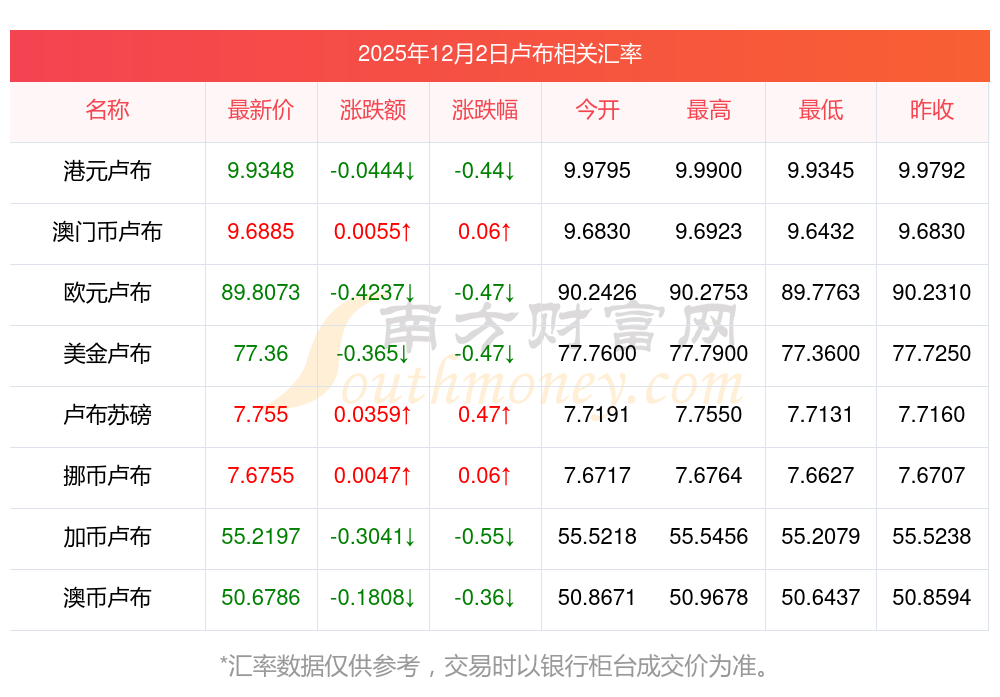
Task: Click 挪币卢布 previous close 7.6707
Action: [932, 476]
